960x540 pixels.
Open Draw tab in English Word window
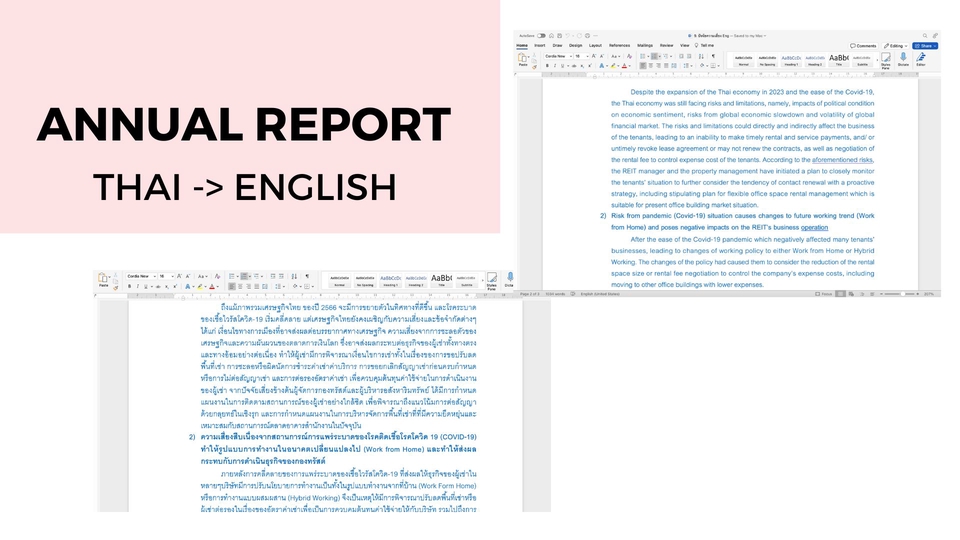click(x=557, y=45)
